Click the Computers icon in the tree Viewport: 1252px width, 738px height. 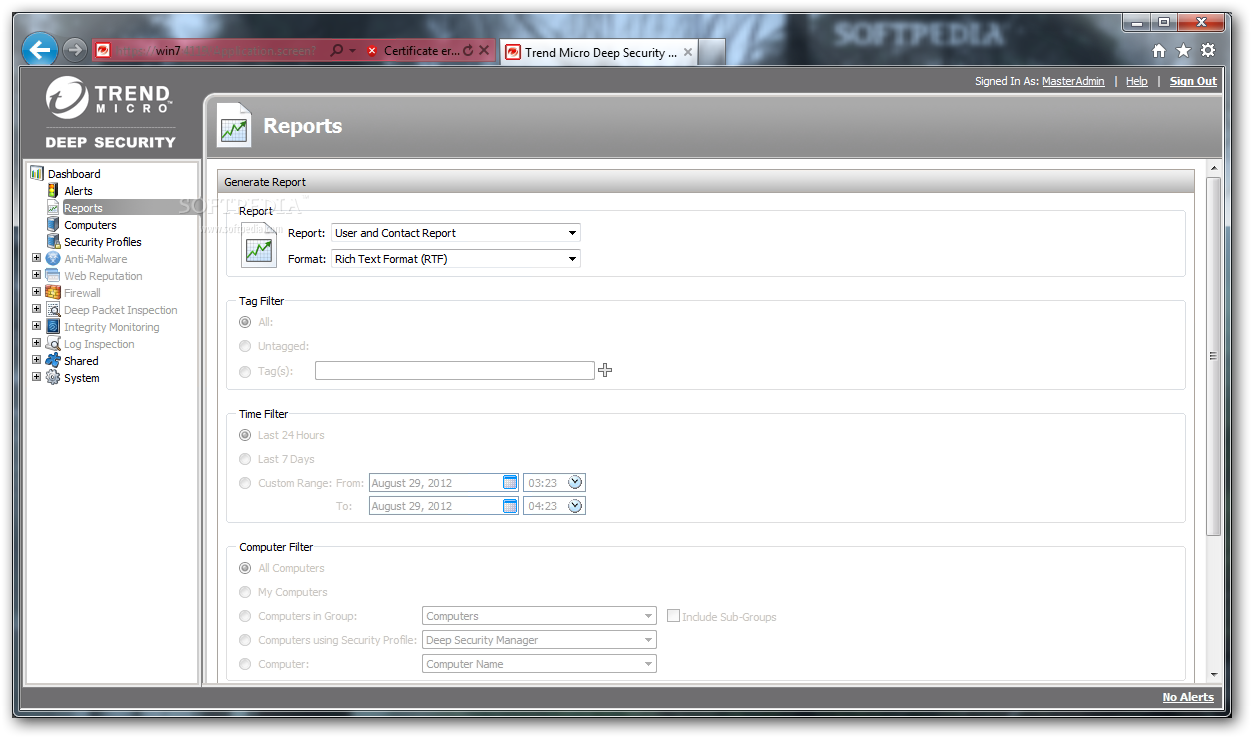click(53, 224)
